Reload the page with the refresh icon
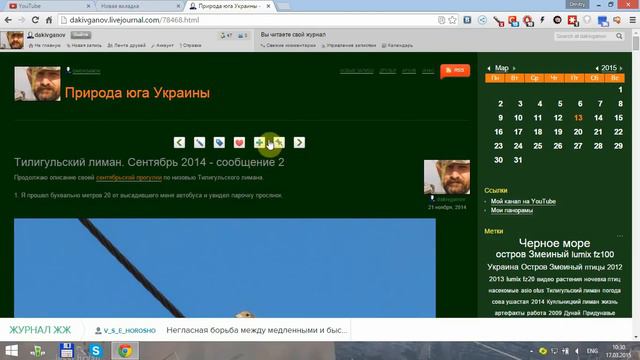 pos(35,20)
